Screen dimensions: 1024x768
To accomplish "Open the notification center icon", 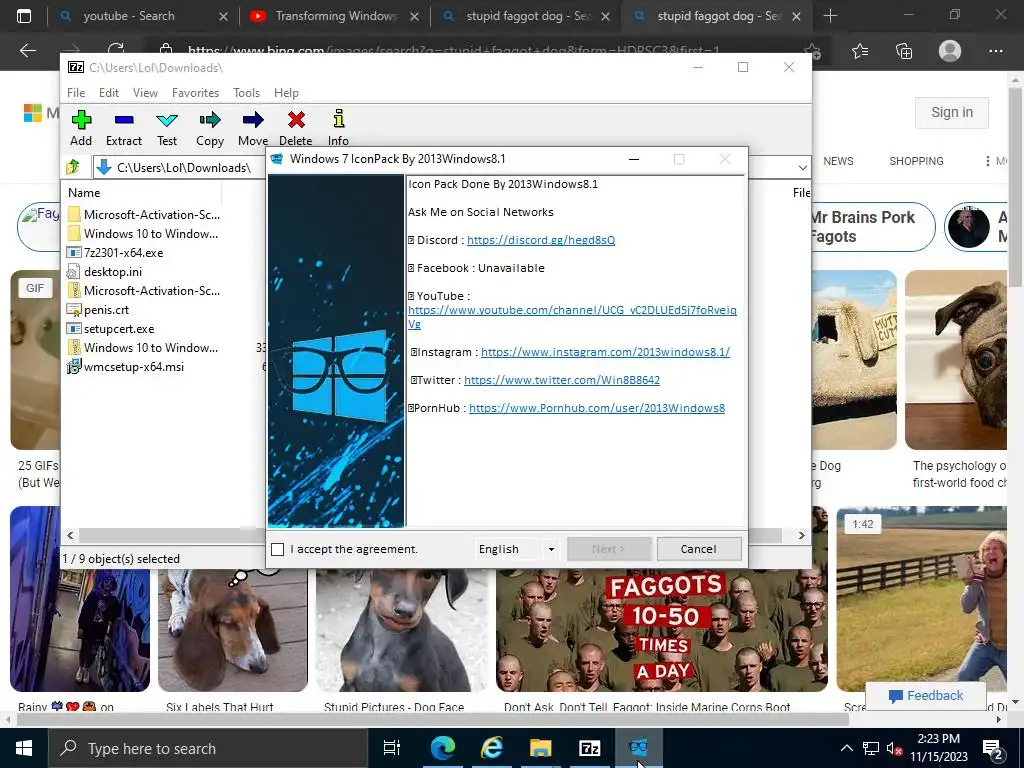I will (992, 749).
